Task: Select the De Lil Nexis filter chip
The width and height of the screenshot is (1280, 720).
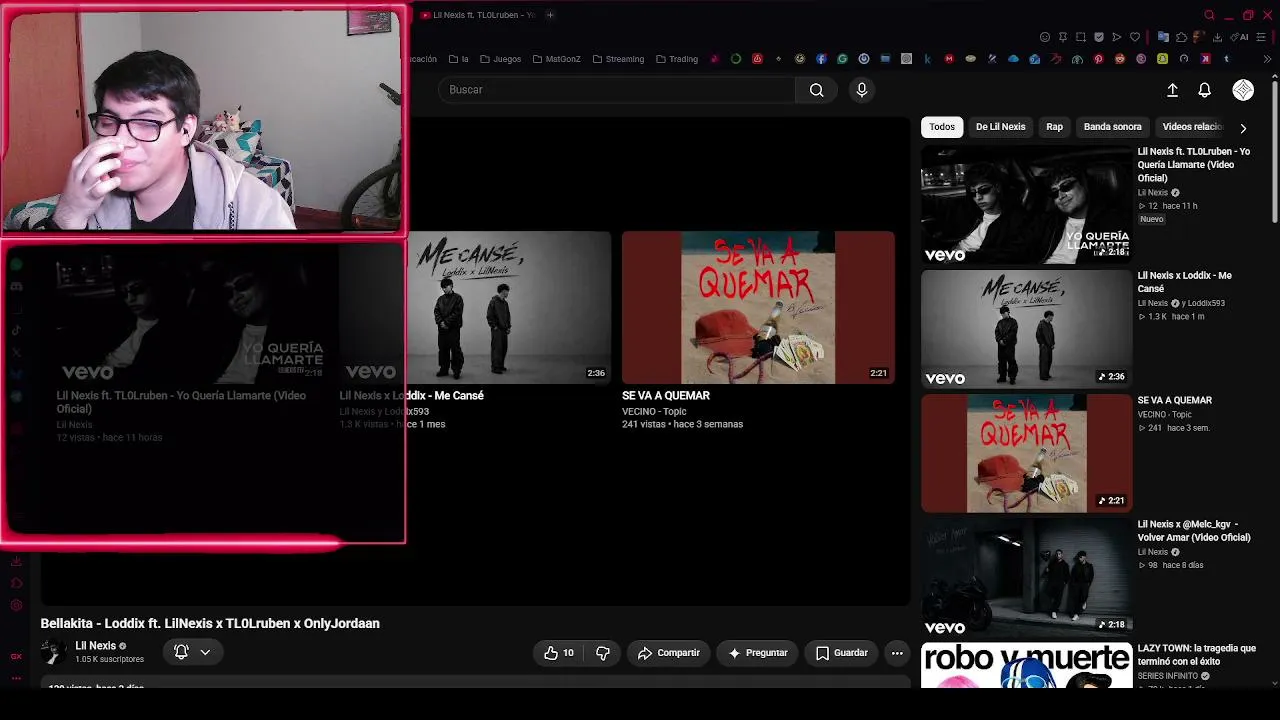Action: (x=1001, y=127)
